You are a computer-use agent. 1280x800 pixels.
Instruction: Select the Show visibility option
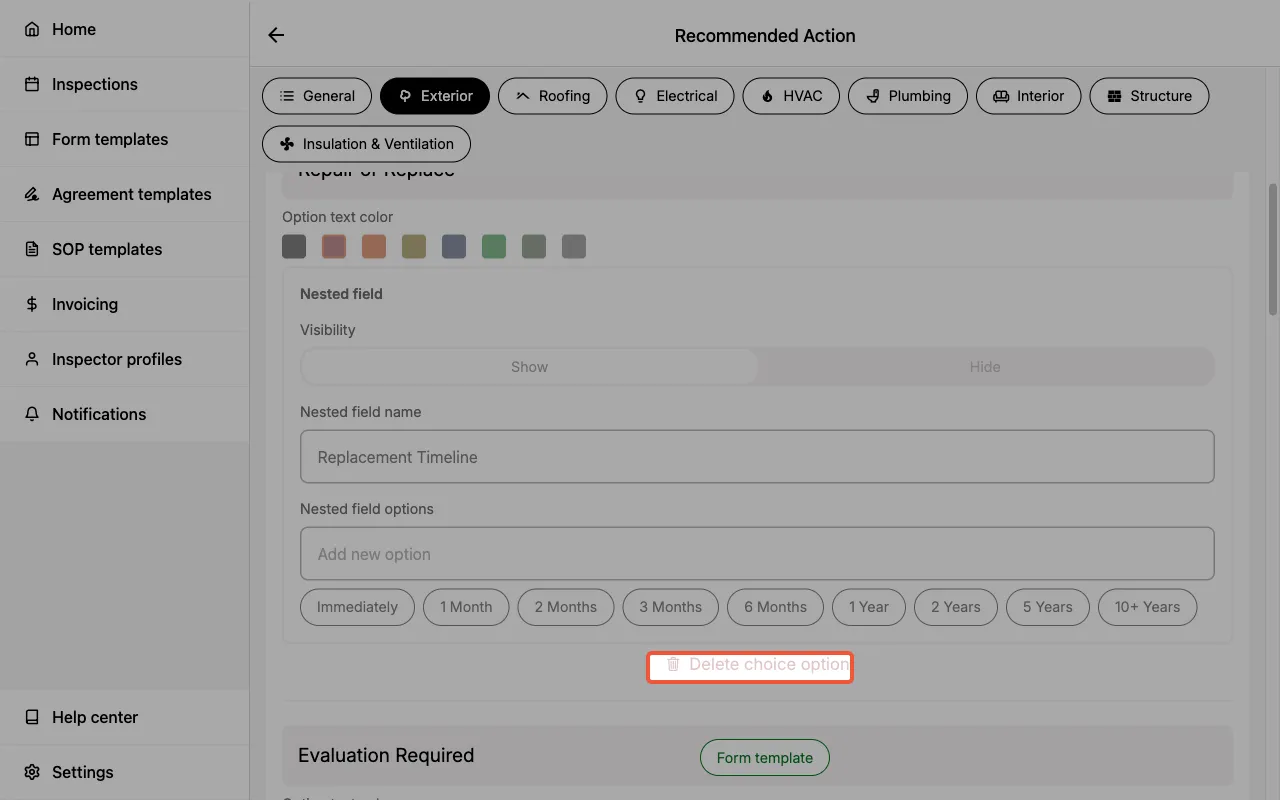pyautogui.click(x=529, y=366)
